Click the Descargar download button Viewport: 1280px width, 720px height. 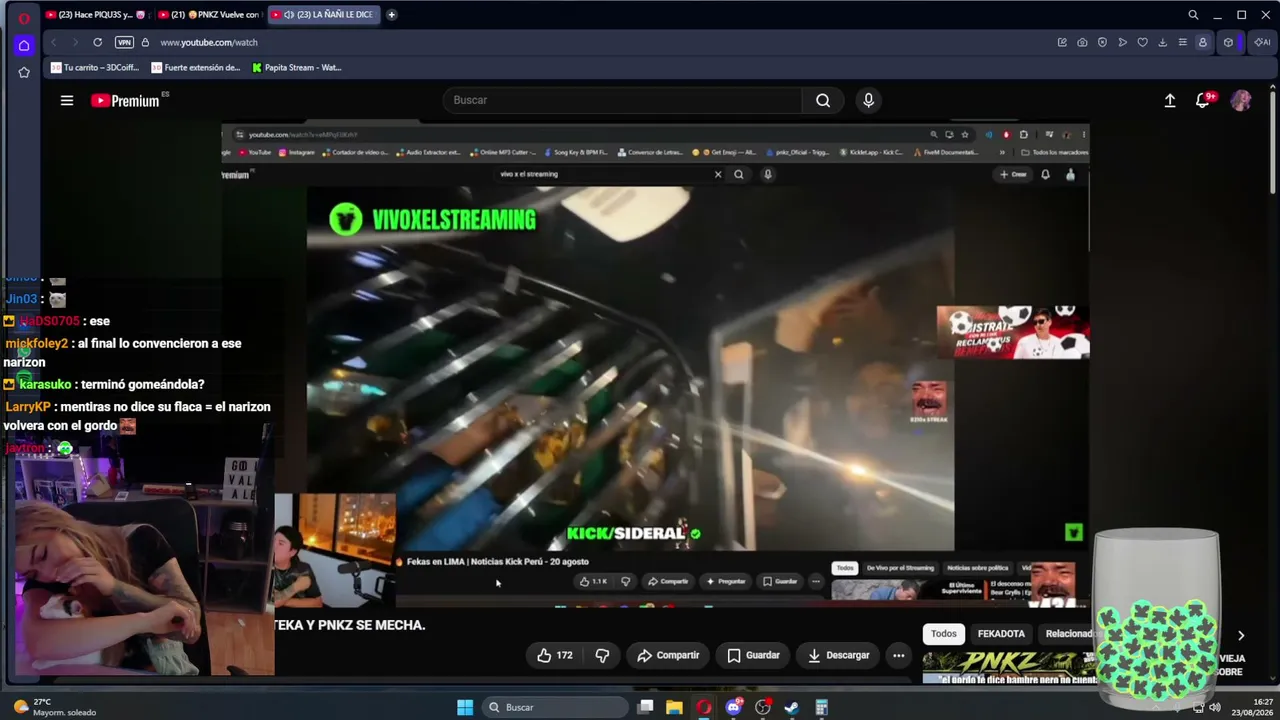tap(838, 655)
